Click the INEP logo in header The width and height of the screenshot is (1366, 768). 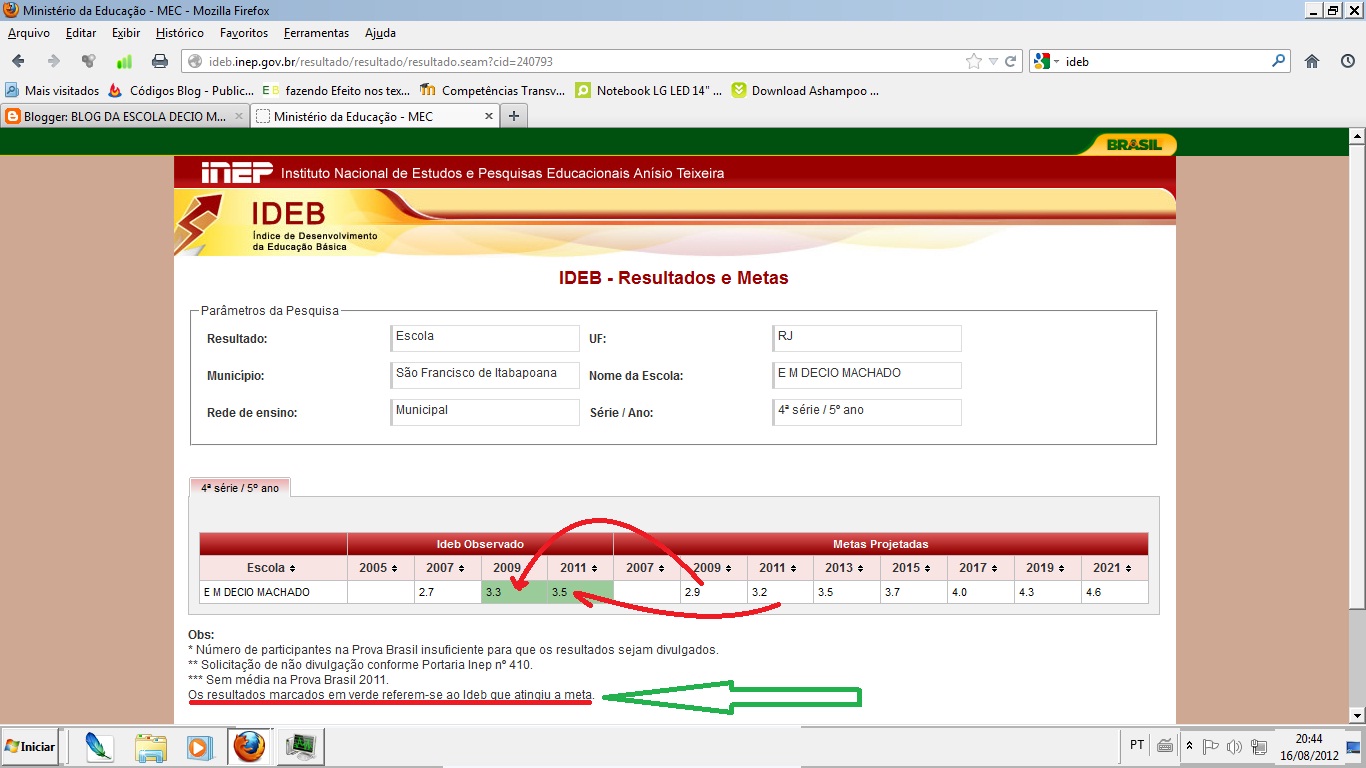tap(237, 172)
